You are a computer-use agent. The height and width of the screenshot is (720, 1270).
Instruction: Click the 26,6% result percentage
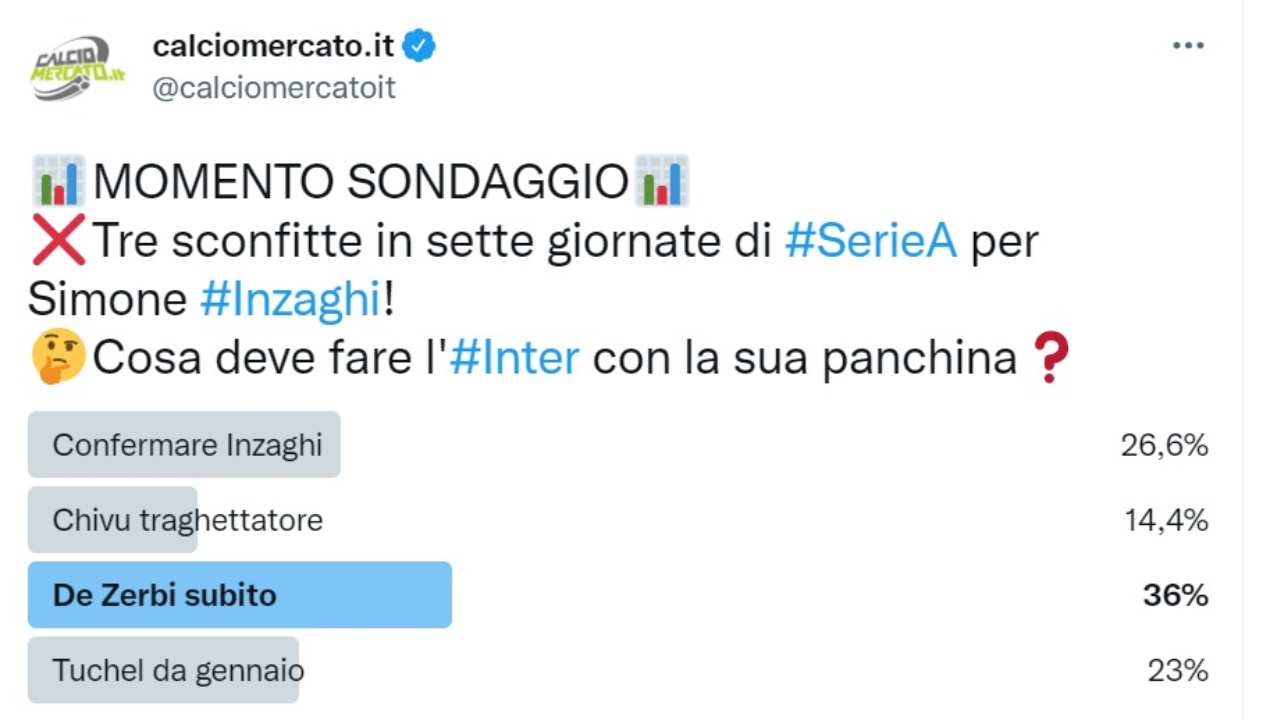pyautogui.click(x=1164, y=445)
